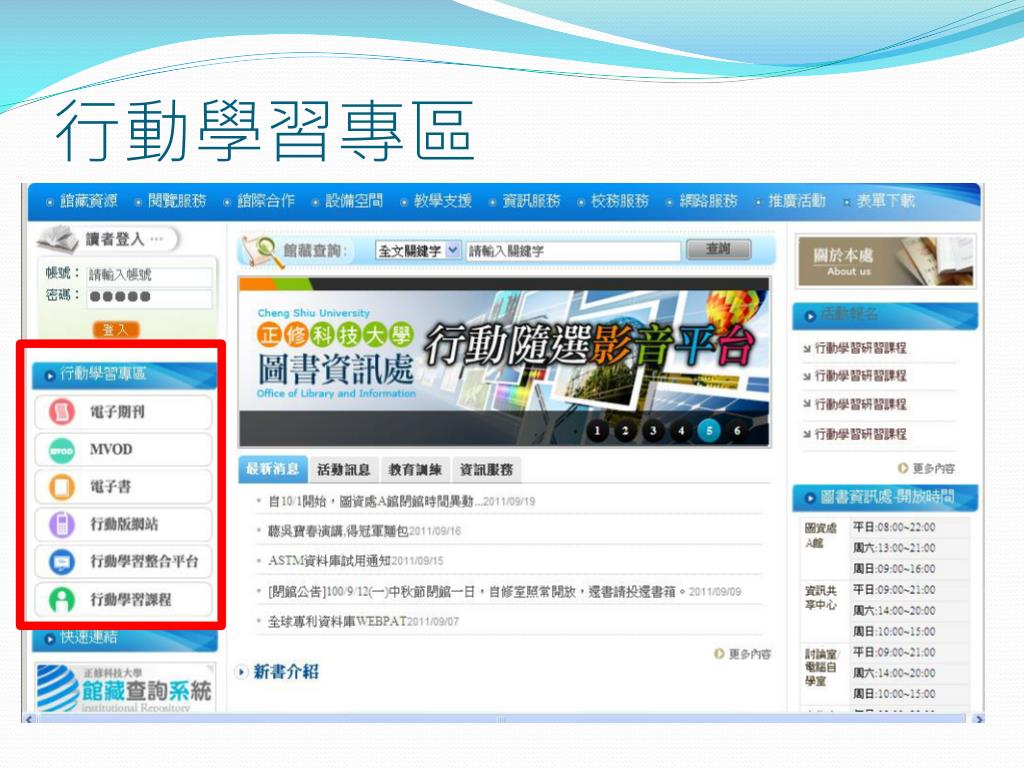Click the 密碼 password field
Screen dimensions: 1024x768
point(150,297)
